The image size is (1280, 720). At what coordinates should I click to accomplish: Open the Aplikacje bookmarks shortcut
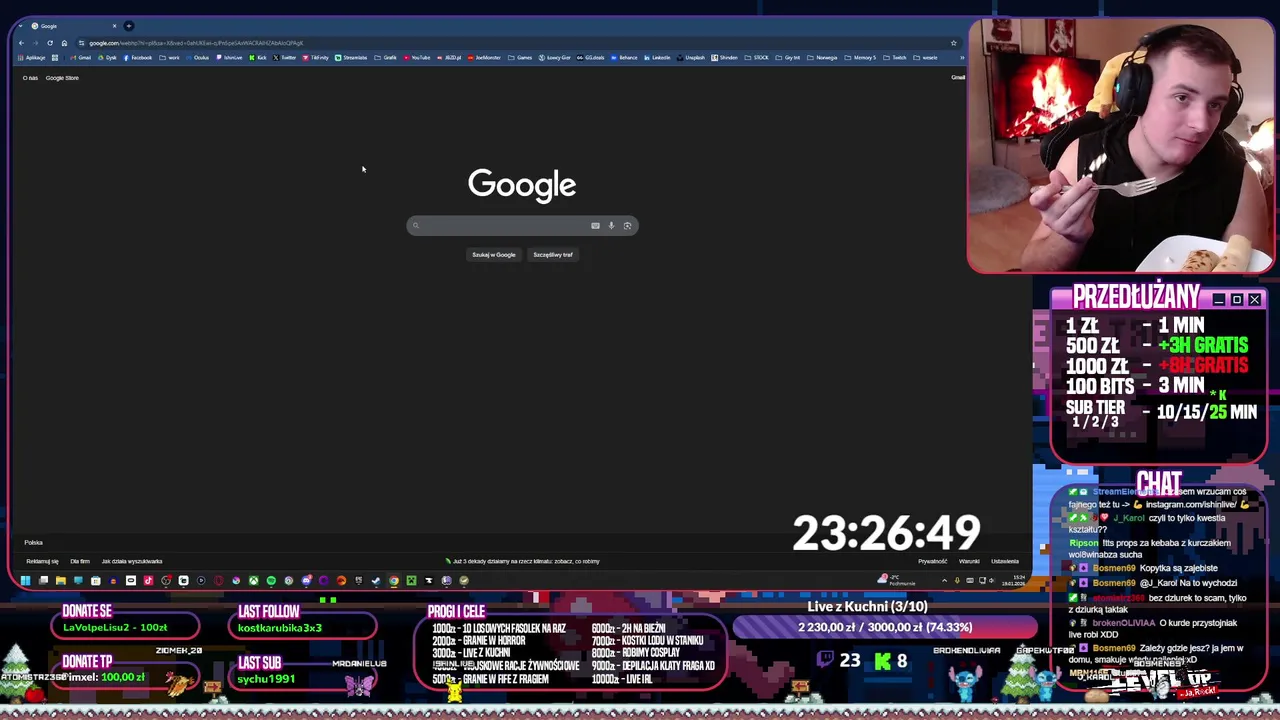32,57
